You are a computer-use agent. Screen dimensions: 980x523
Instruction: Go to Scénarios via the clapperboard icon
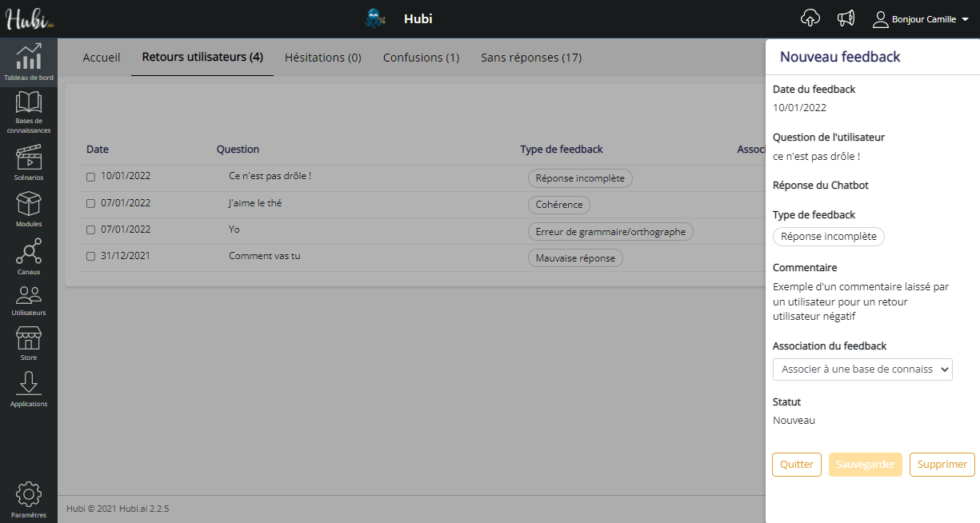[28, 157]
